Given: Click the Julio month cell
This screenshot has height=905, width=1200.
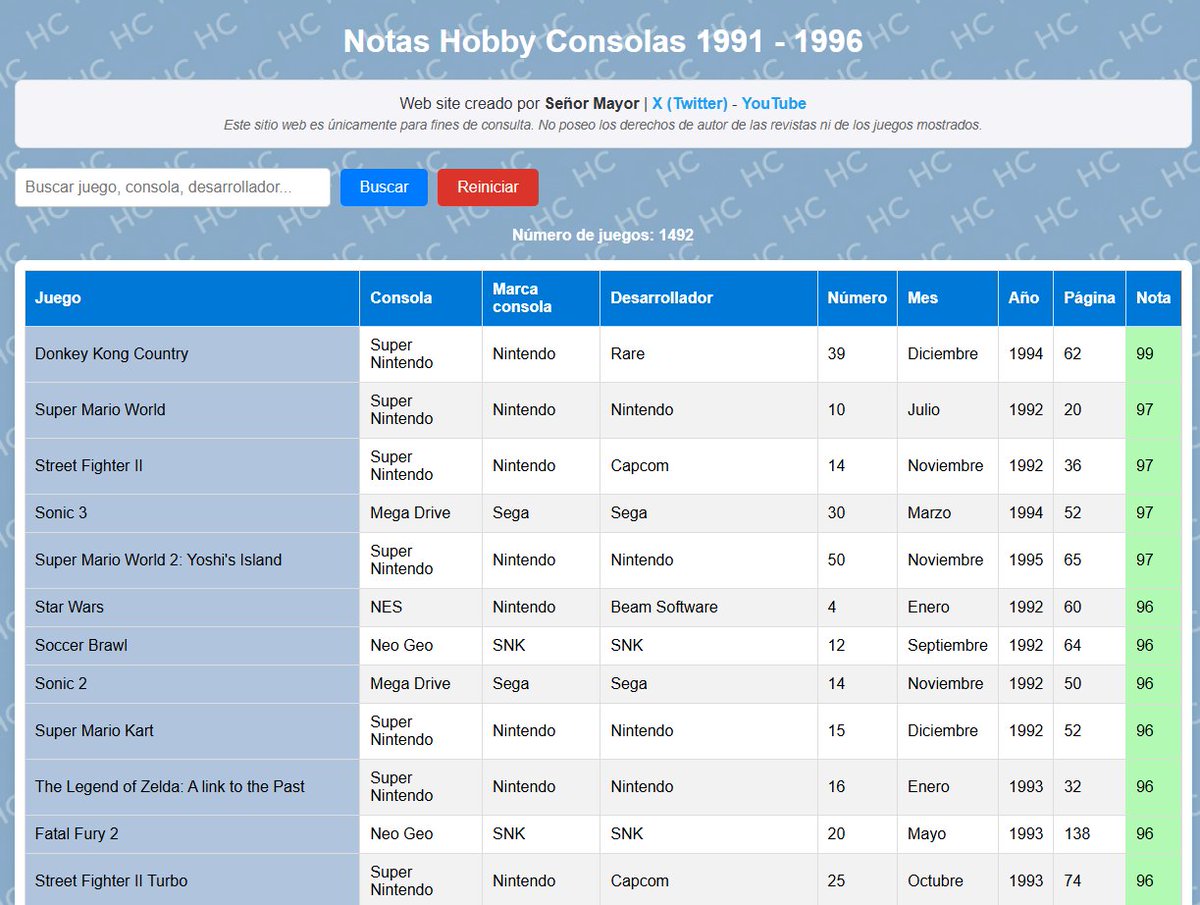Looking at the screenshot, I should click(948, 410).
